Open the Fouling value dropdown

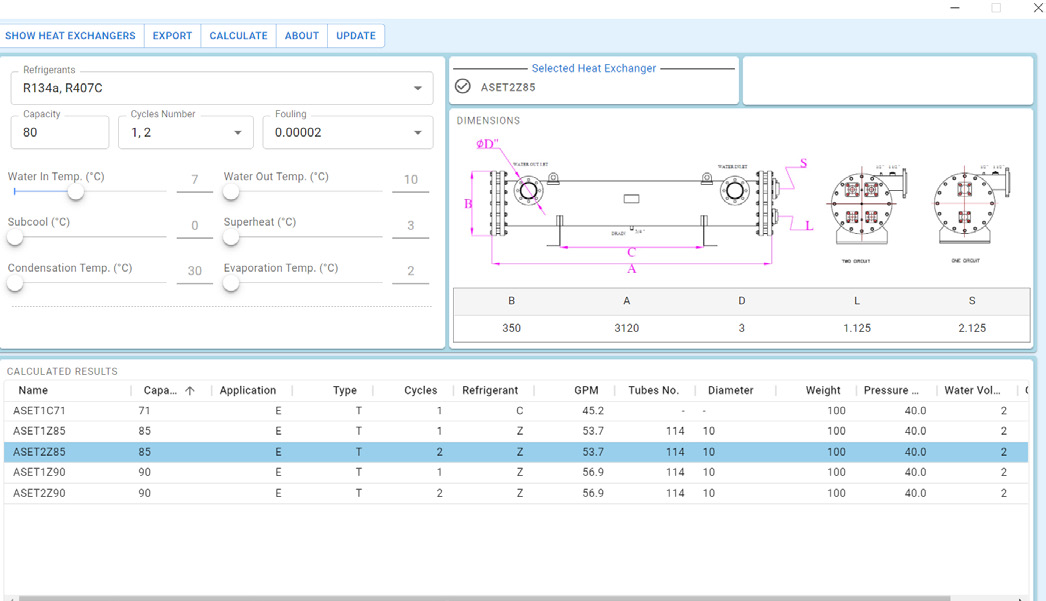click(x=417, y=133)
